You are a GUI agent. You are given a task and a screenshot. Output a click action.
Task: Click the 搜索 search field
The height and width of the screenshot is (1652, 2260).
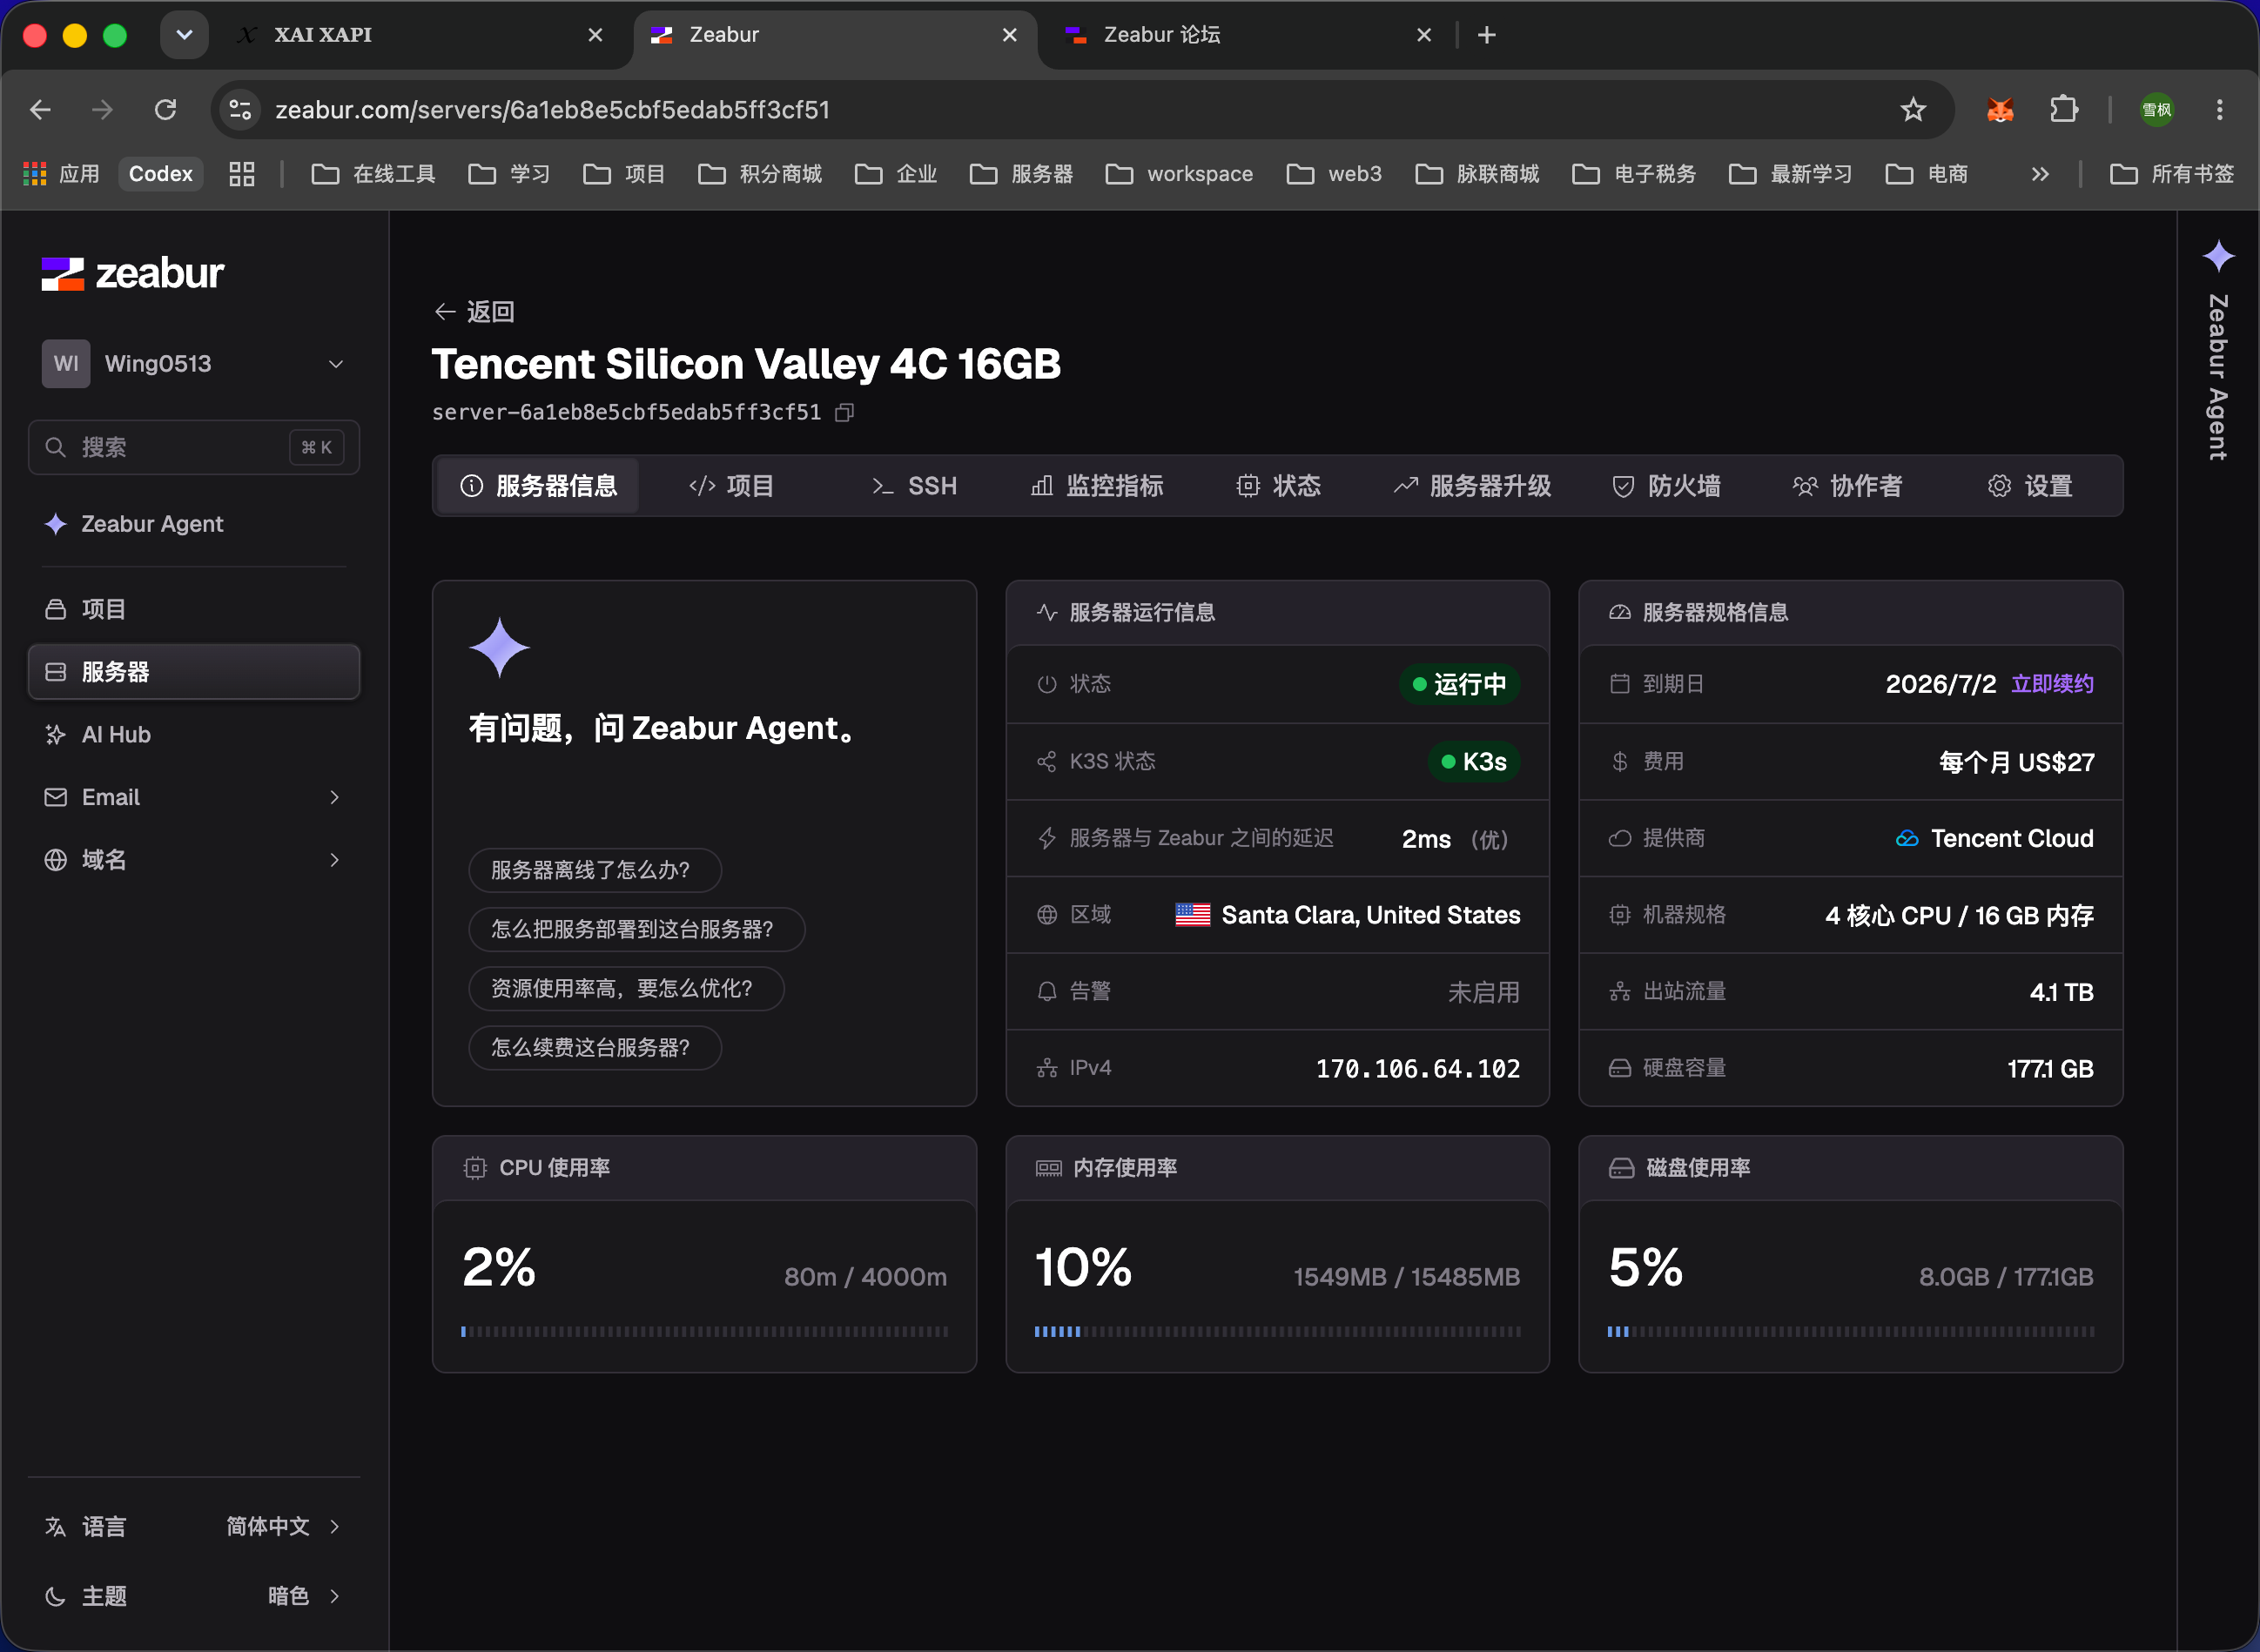[x=194, y=447]
